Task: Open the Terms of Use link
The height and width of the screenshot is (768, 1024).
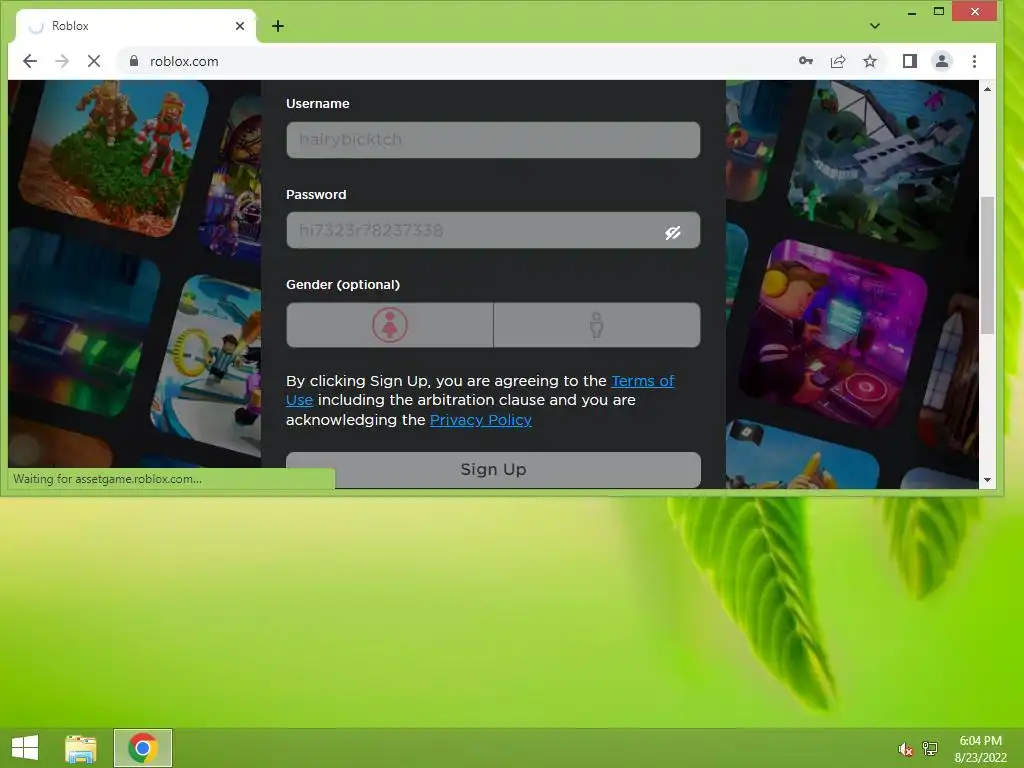Action: click(x=642, y=381)
